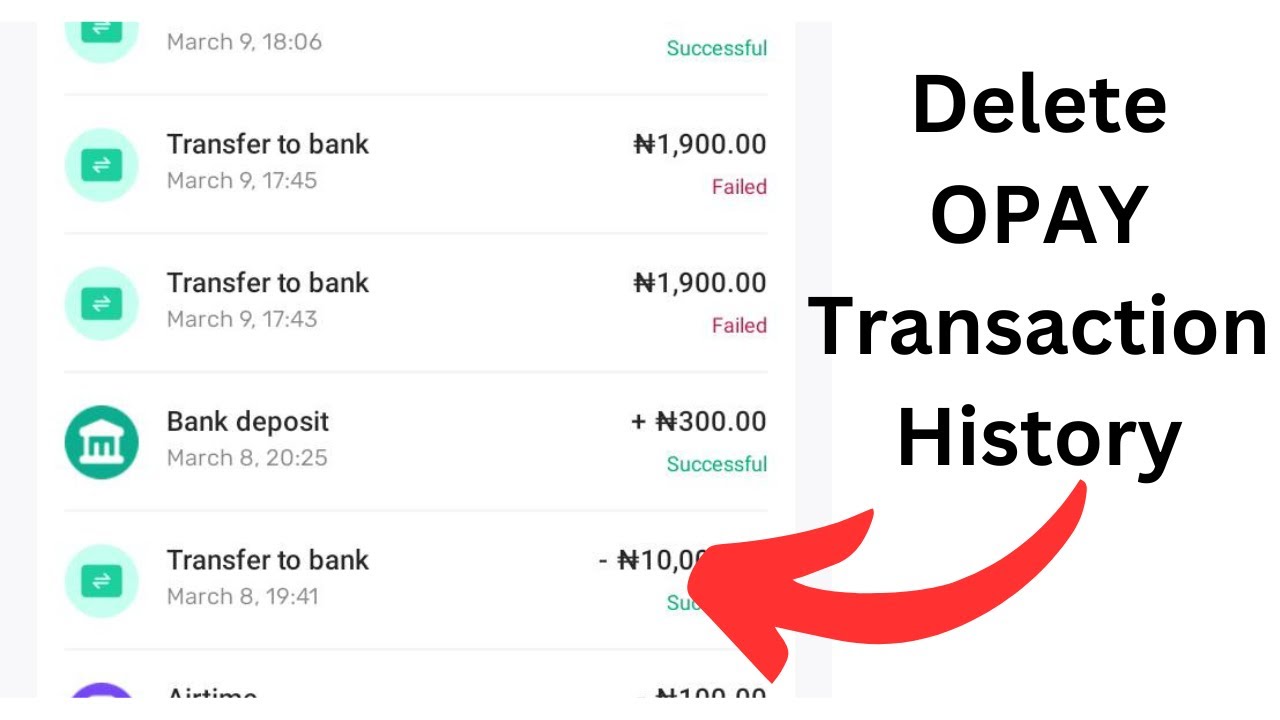
Task: Tap the Bank deposit building icon
Action: (x=101, y=442)
